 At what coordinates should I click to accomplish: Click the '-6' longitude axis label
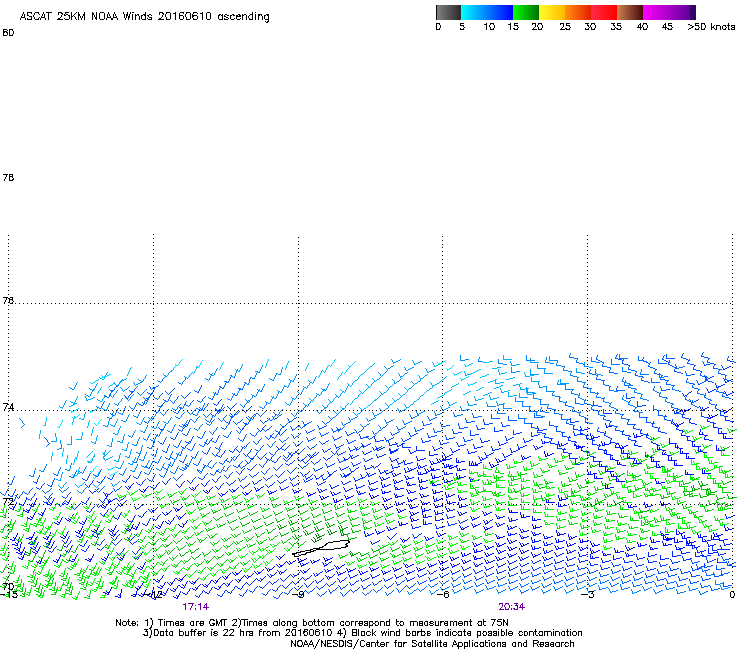(x=443, y=595)
